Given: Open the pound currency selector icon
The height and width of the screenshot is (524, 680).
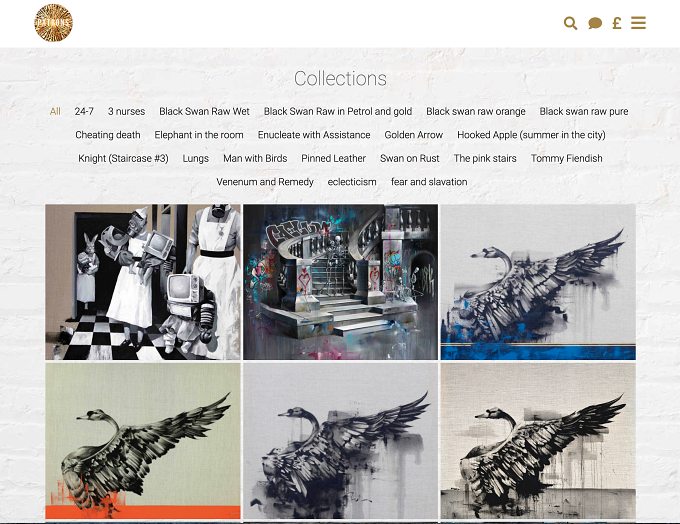Looking at the screenshot, I should click(617, 23).
